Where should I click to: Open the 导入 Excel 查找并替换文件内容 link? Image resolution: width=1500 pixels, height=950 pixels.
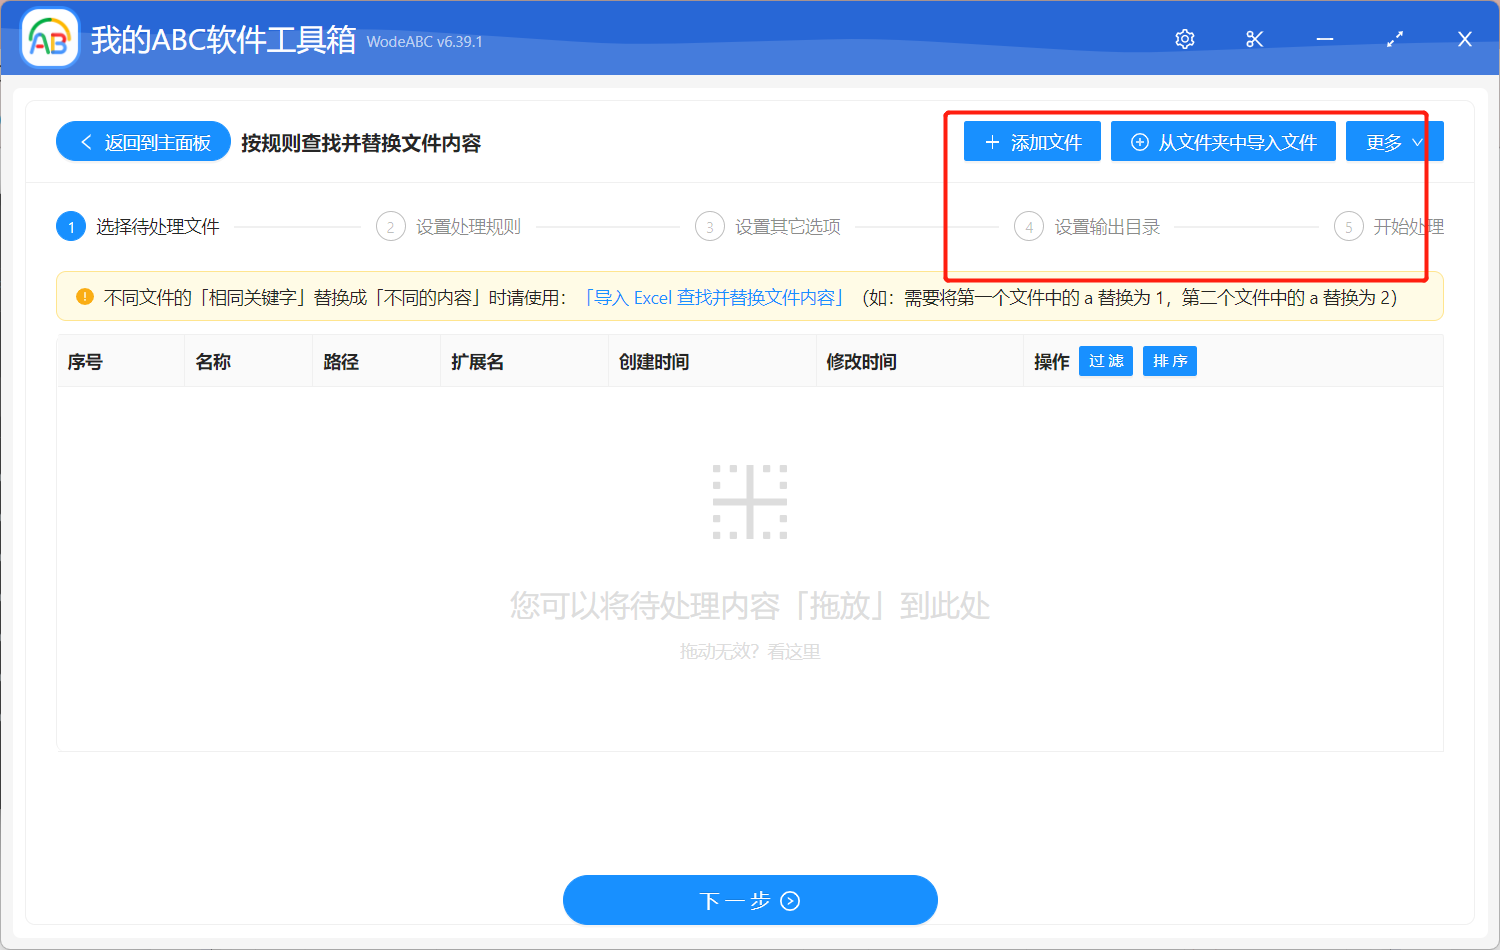click(x=714, y=296)
